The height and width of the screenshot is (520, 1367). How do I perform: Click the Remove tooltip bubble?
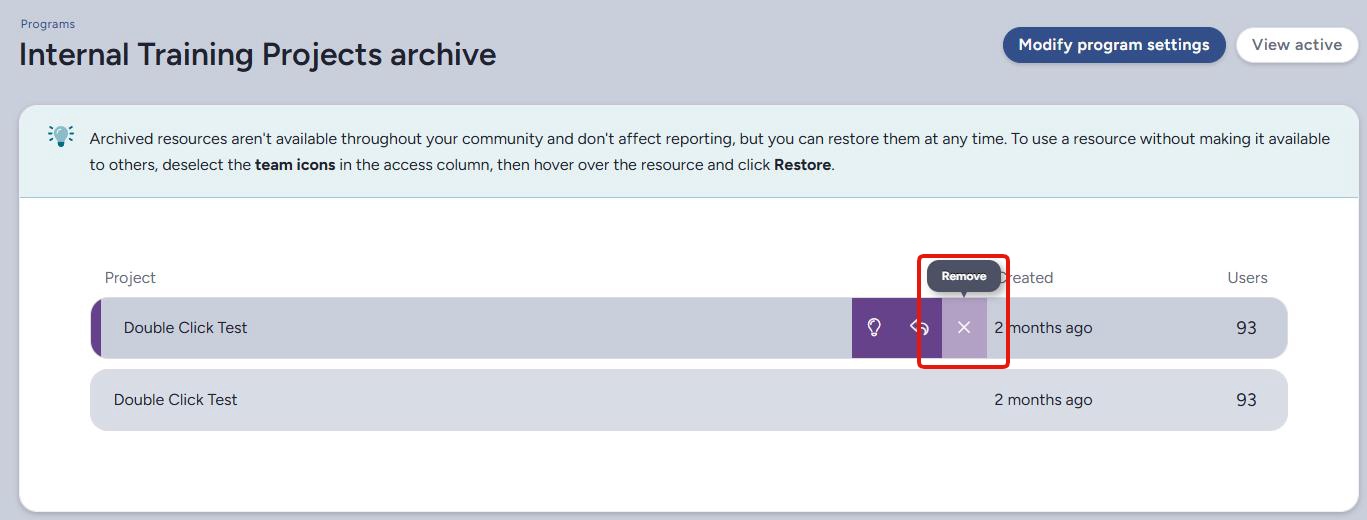pyautogui.click(x=963, y=276)
